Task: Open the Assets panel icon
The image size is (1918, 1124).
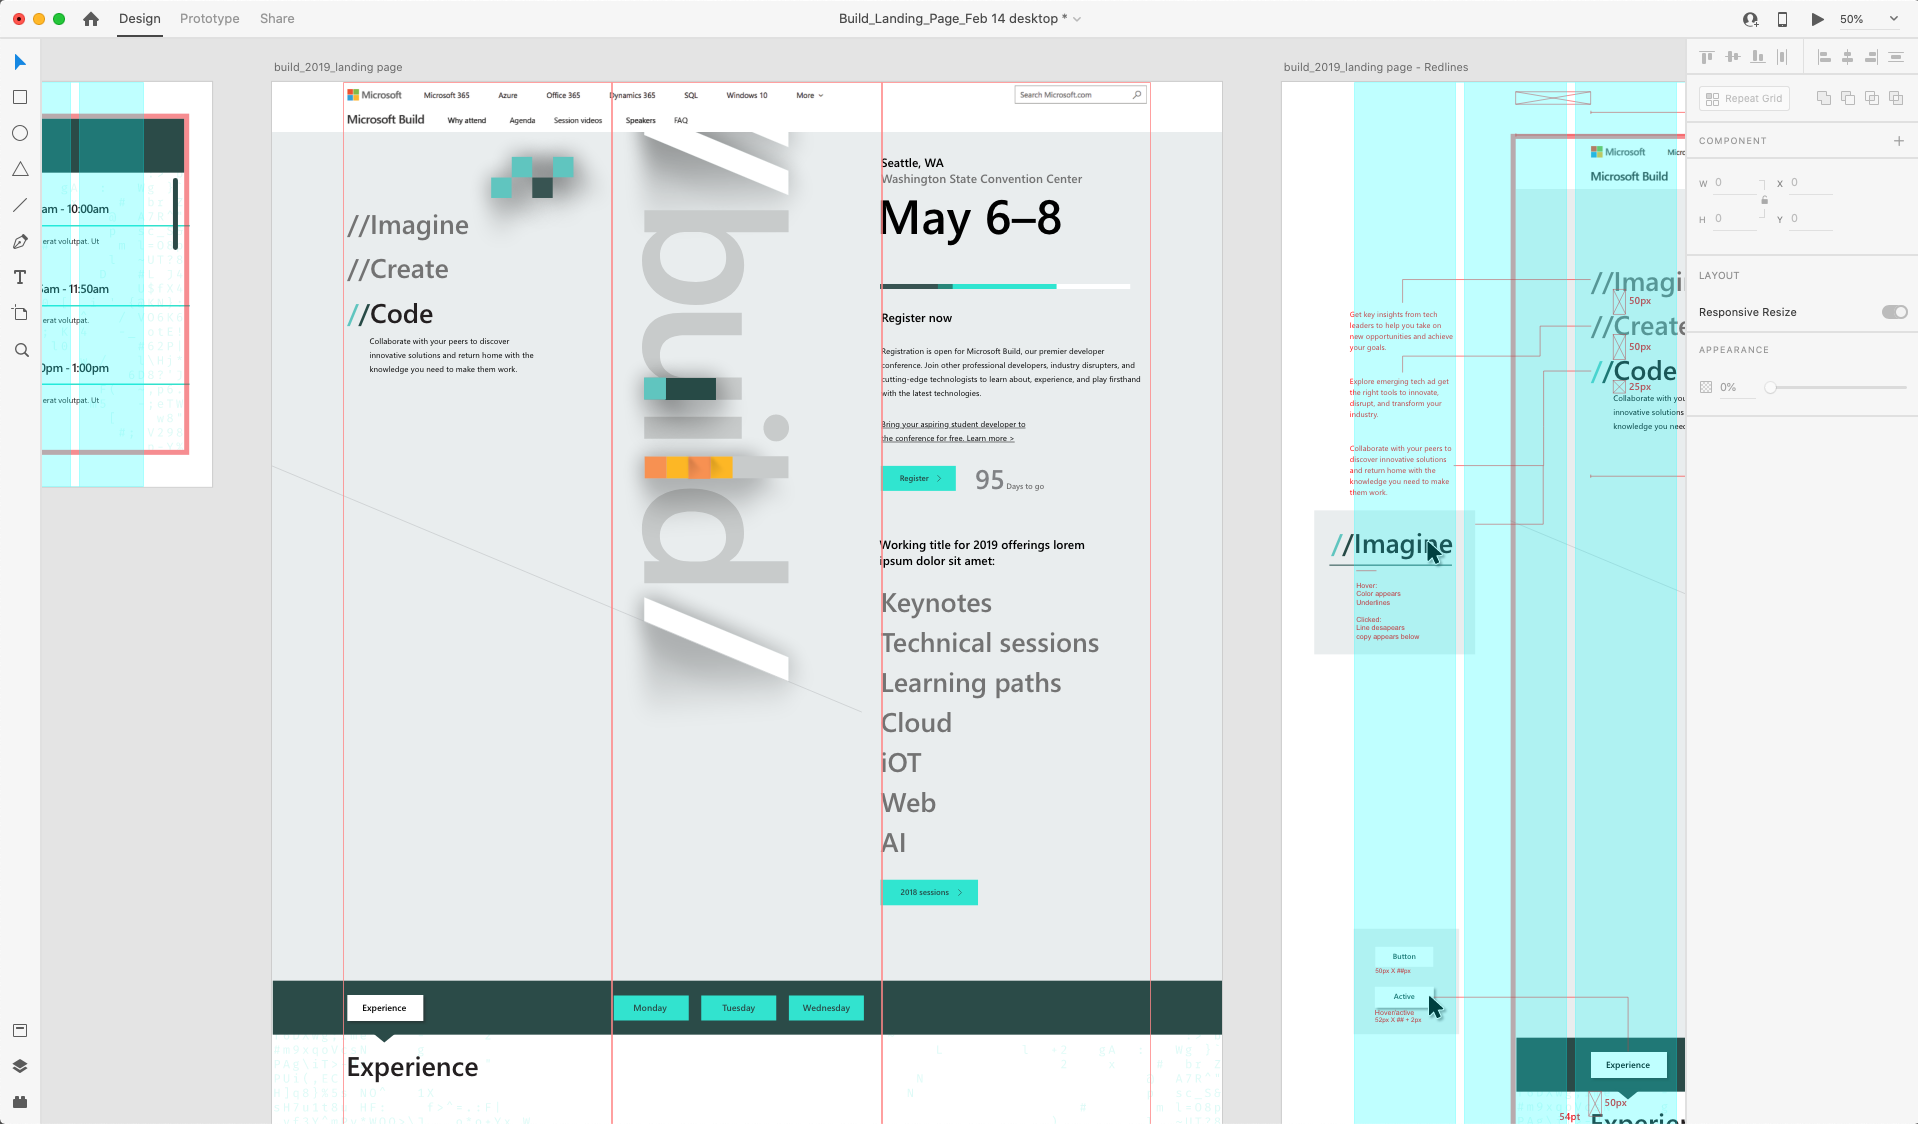Action: point(20,1030)
